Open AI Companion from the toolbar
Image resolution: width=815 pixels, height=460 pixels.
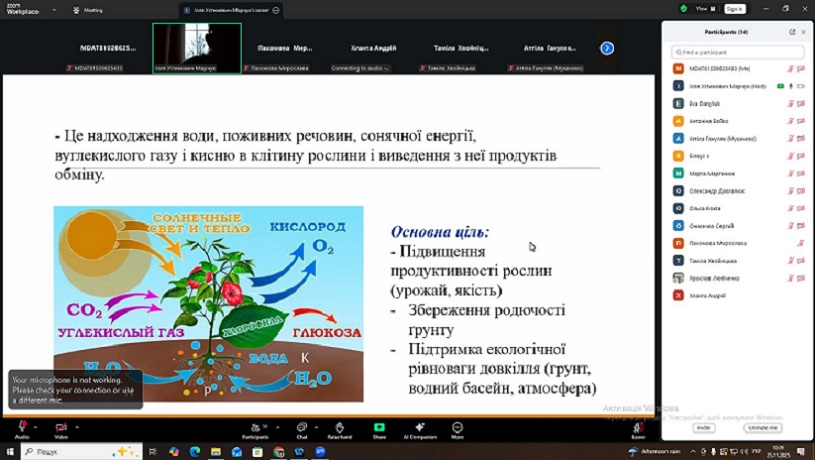420,430
